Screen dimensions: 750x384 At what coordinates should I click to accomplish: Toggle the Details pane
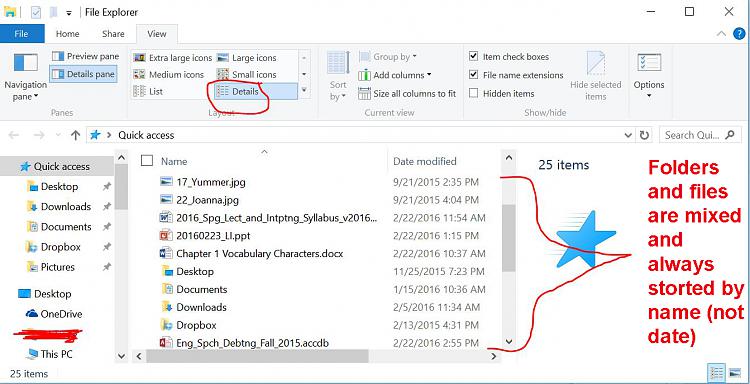coord(84,74)
